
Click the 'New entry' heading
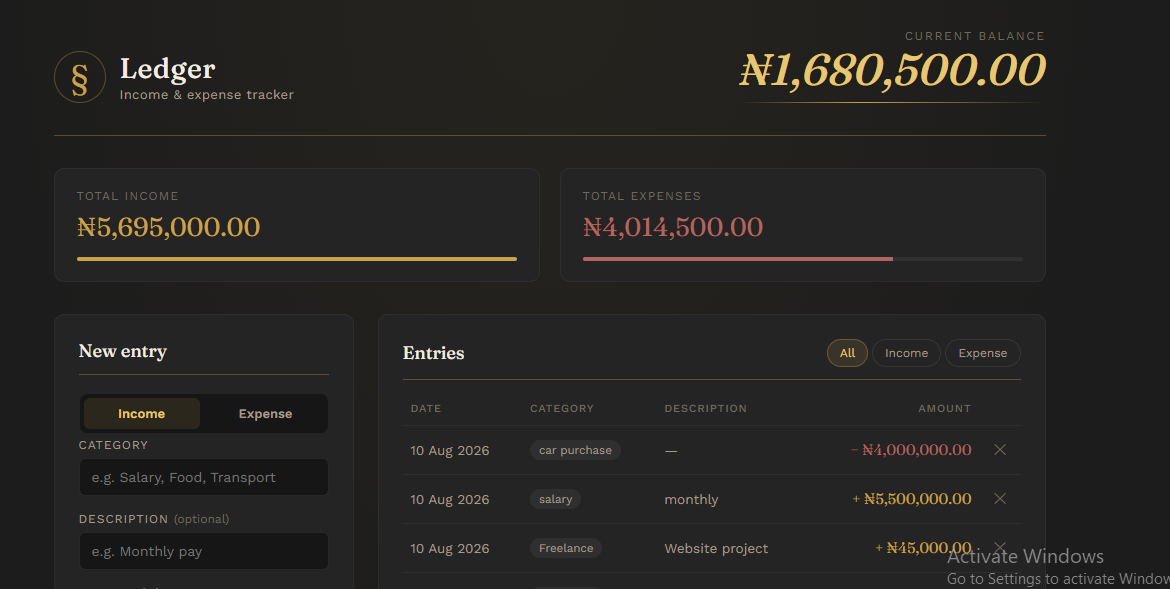pyautogui.click(x=122, y=352)
